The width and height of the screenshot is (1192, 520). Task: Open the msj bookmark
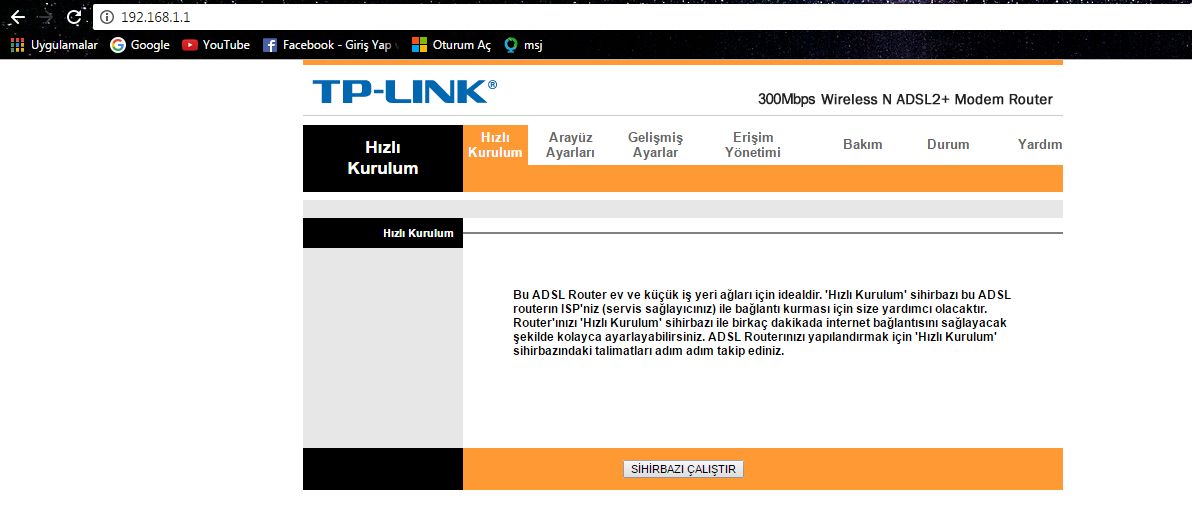tap(524, 45)
